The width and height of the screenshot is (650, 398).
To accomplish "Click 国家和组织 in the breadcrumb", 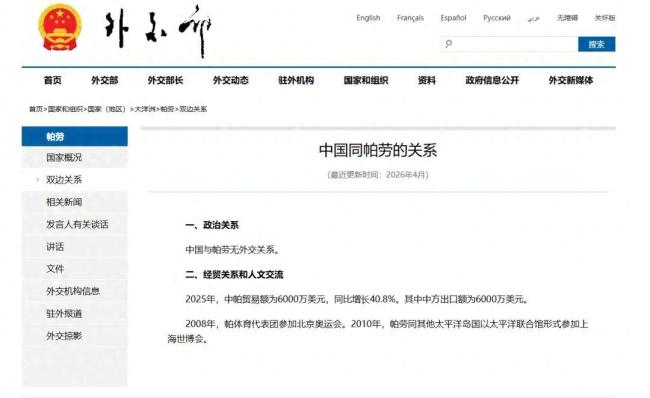I will 65,109.
